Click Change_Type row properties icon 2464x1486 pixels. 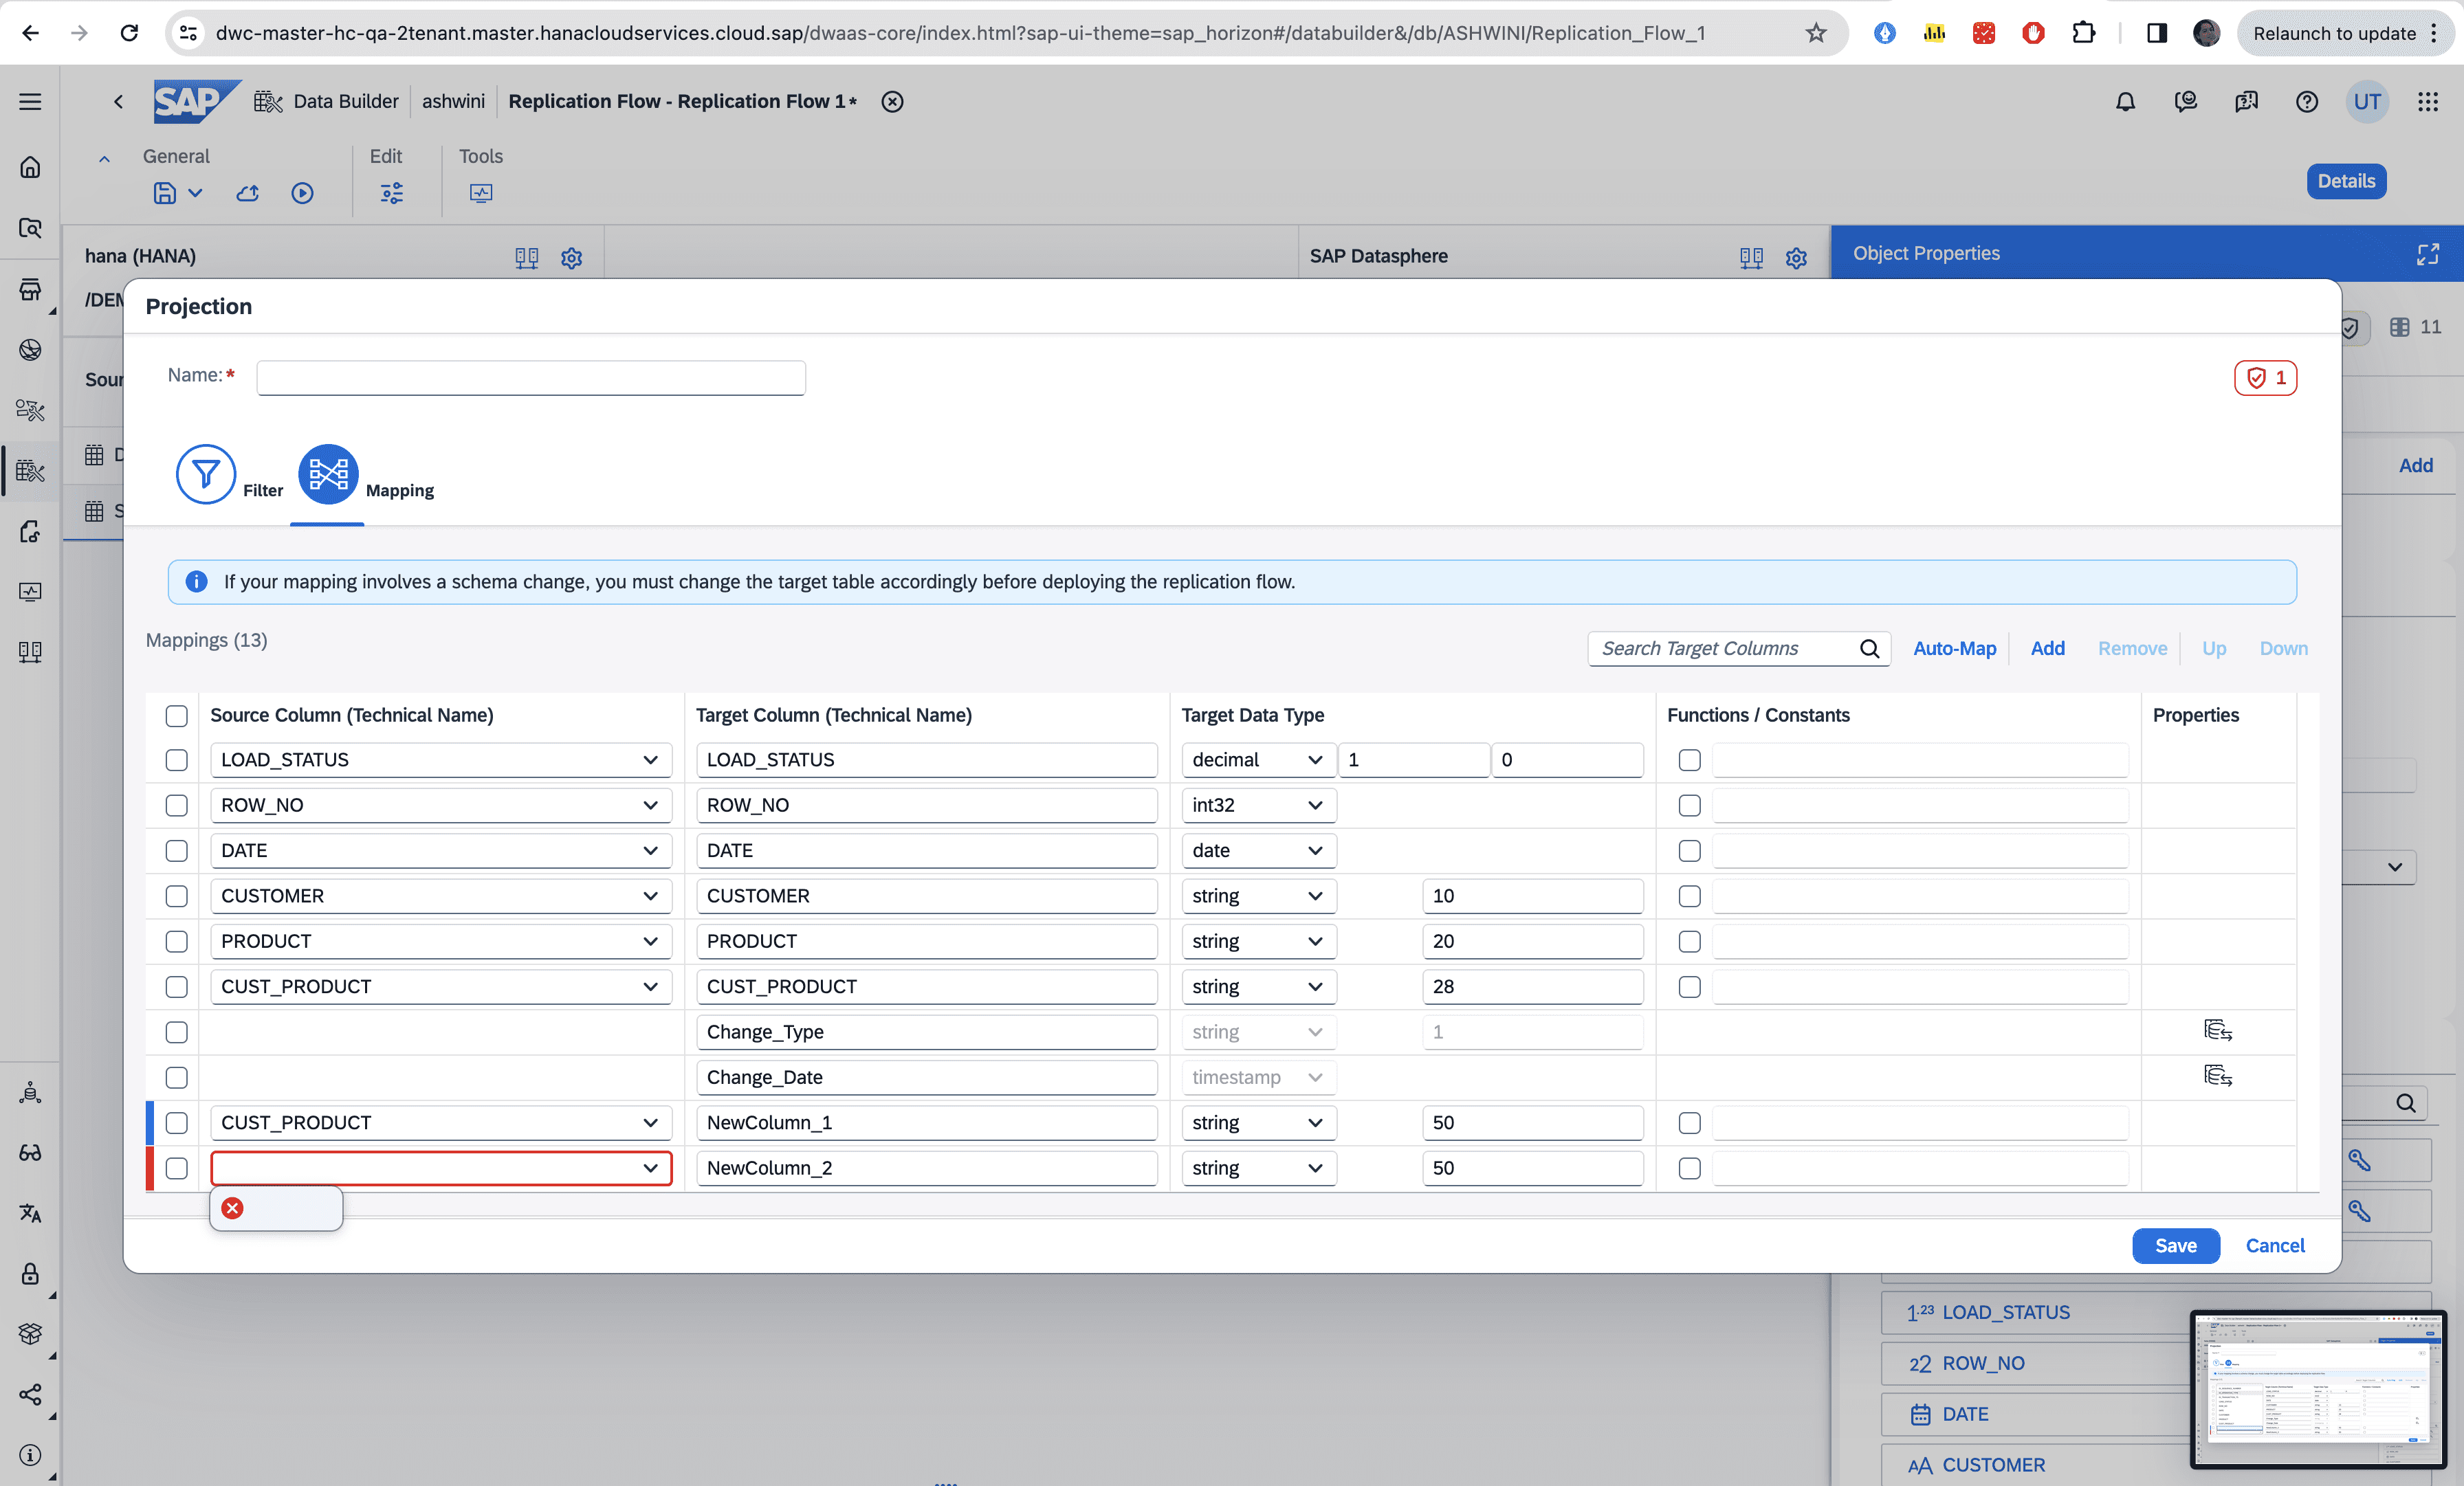click(x=2217, y=1030)
